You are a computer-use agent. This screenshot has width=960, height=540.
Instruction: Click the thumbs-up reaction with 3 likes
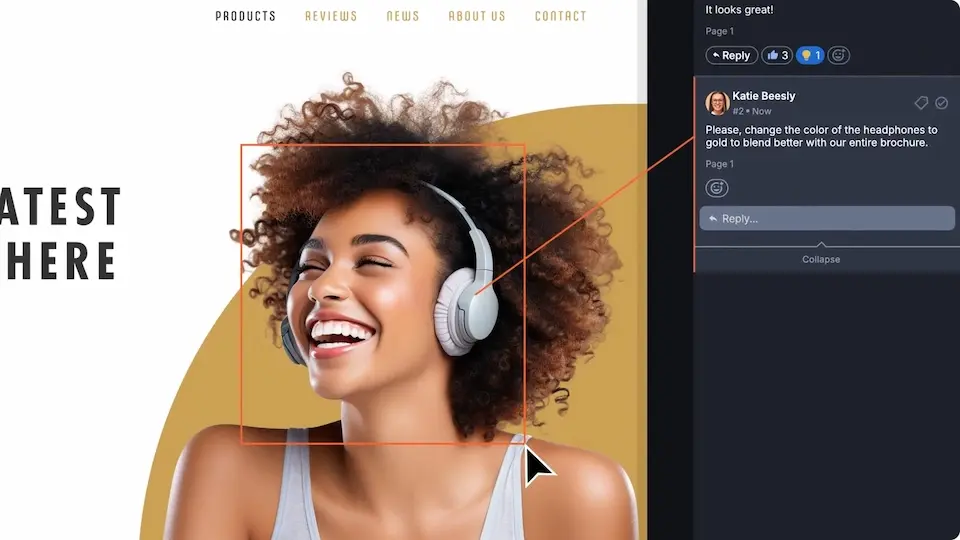776,56
